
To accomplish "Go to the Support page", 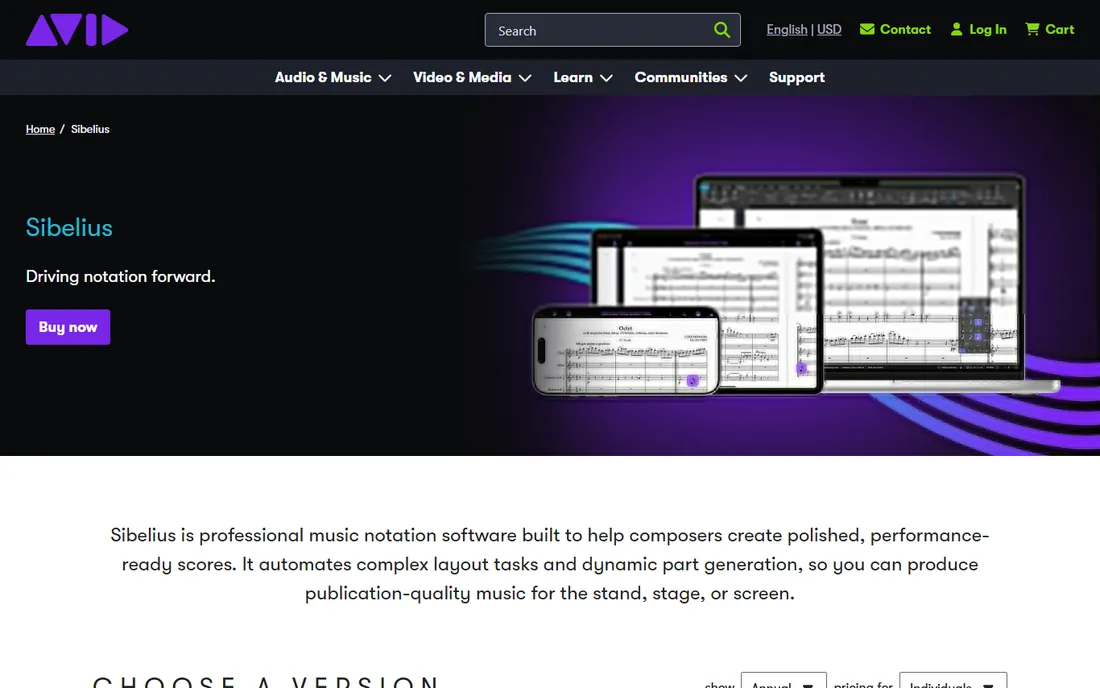I will (796, 78).
